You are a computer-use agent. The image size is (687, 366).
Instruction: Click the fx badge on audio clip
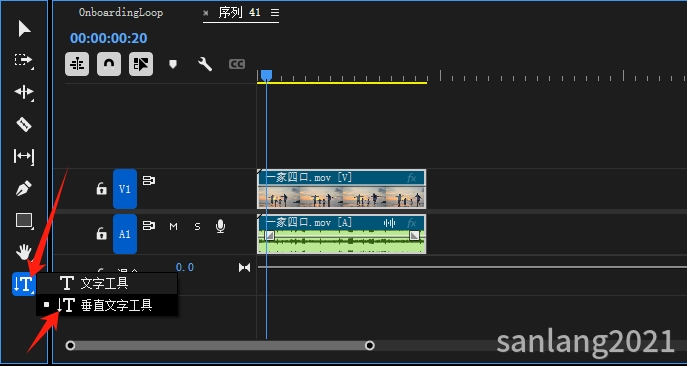tap(411, 223)
